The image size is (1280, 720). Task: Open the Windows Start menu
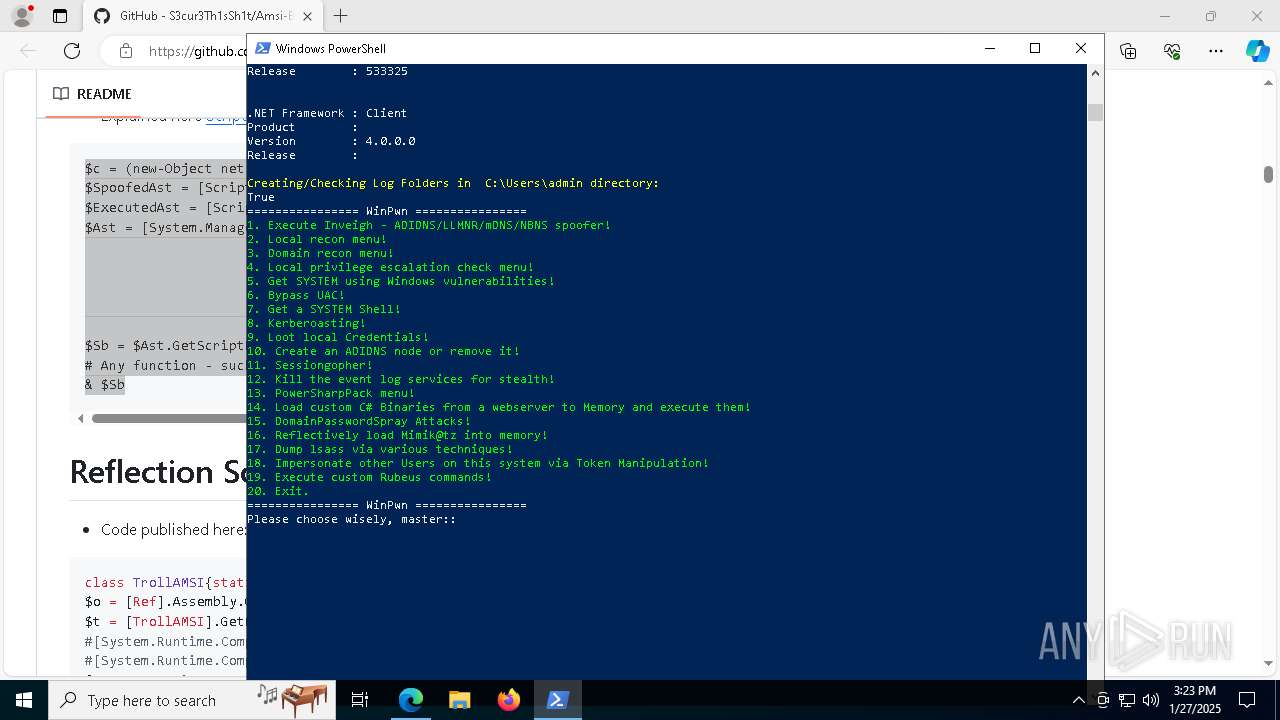coord(24,700)
